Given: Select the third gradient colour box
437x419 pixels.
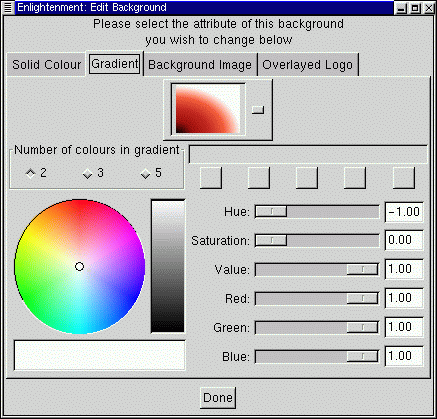Looking at the screenshot, I should (x=307, y=178).
